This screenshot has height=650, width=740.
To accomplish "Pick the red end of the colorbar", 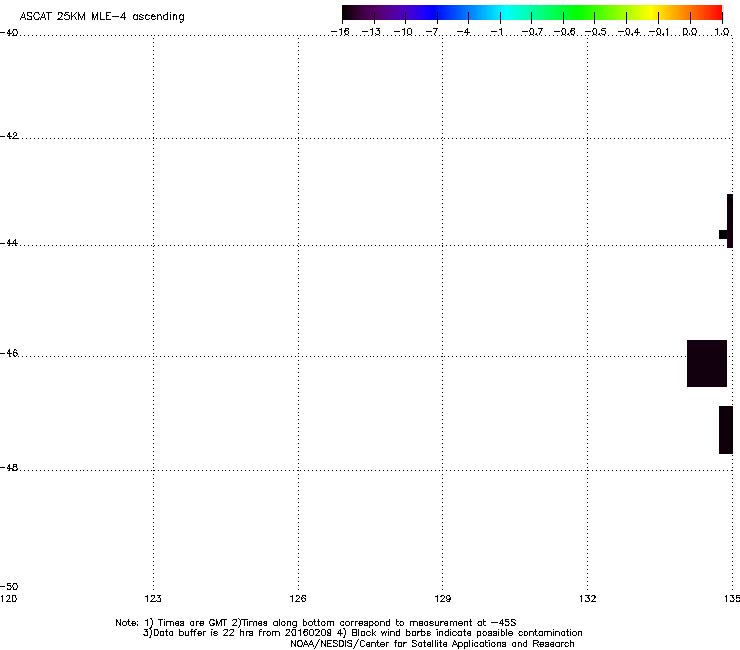I will tap(713, 12).
